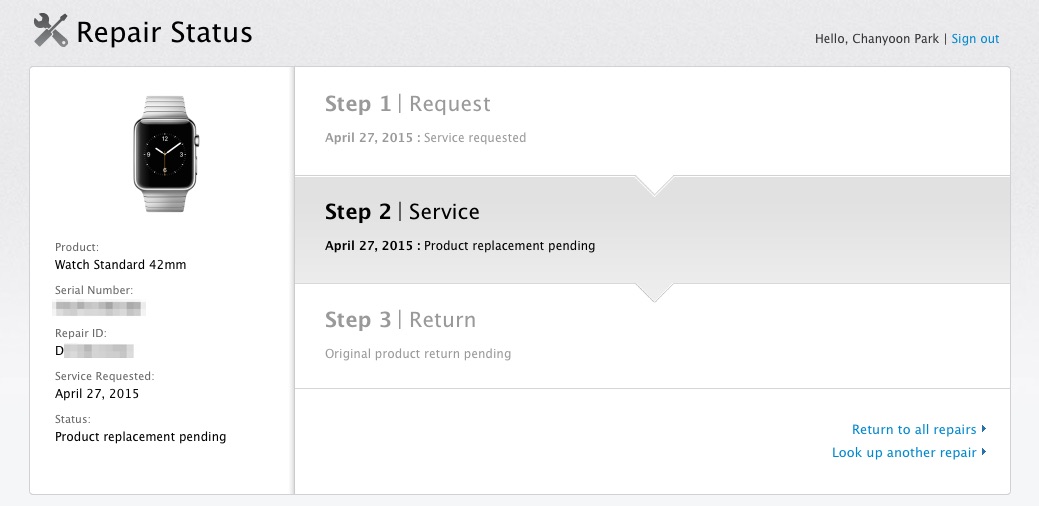Click the wrench and screwdriver repair icon

pyautogui.click(x=50, y=31)
